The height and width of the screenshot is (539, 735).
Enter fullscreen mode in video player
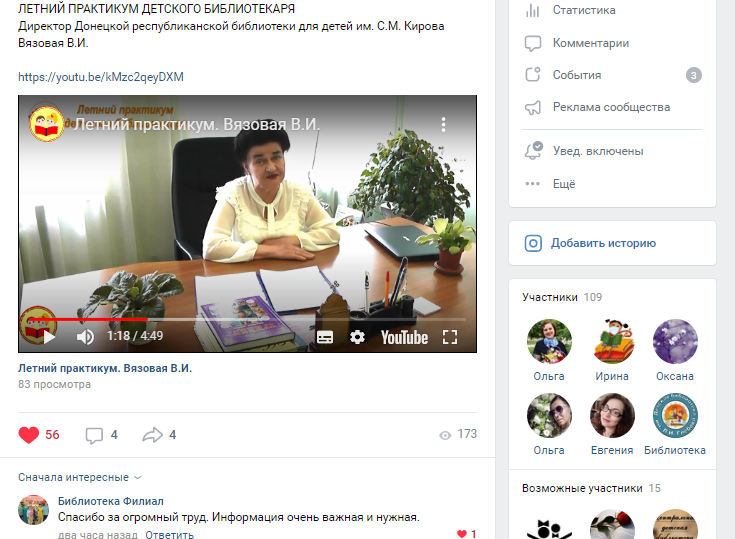pyautogui.click(x=450, y=337)
